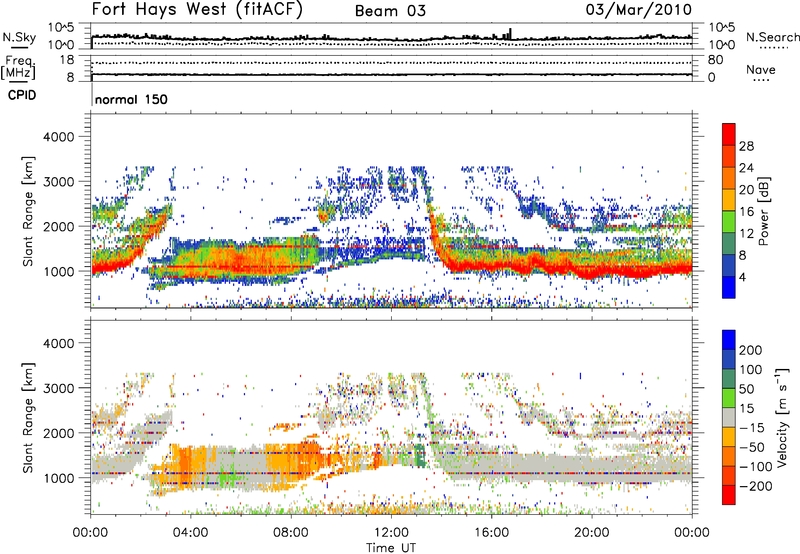
Task: Click the "08:00" time tick label
Action: tap(291, 533)
